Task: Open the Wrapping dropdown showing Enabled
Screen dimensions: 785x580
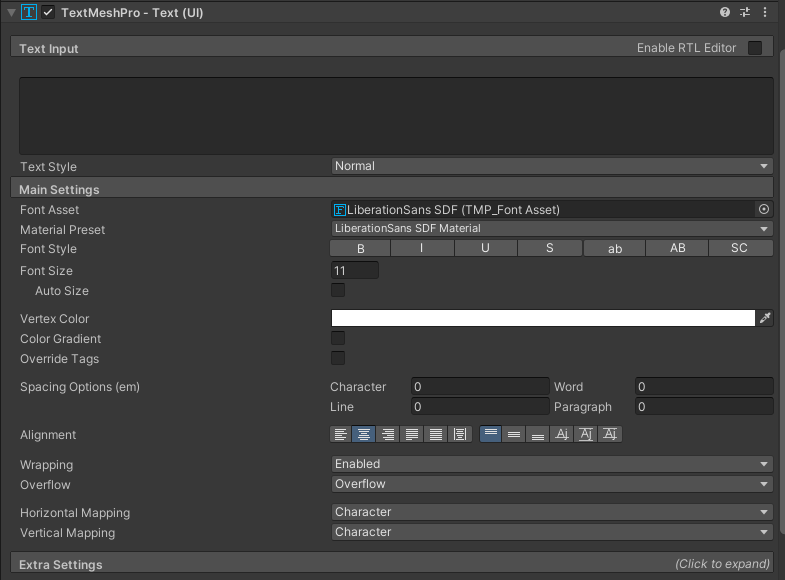Action: click(x=552, y=464)
